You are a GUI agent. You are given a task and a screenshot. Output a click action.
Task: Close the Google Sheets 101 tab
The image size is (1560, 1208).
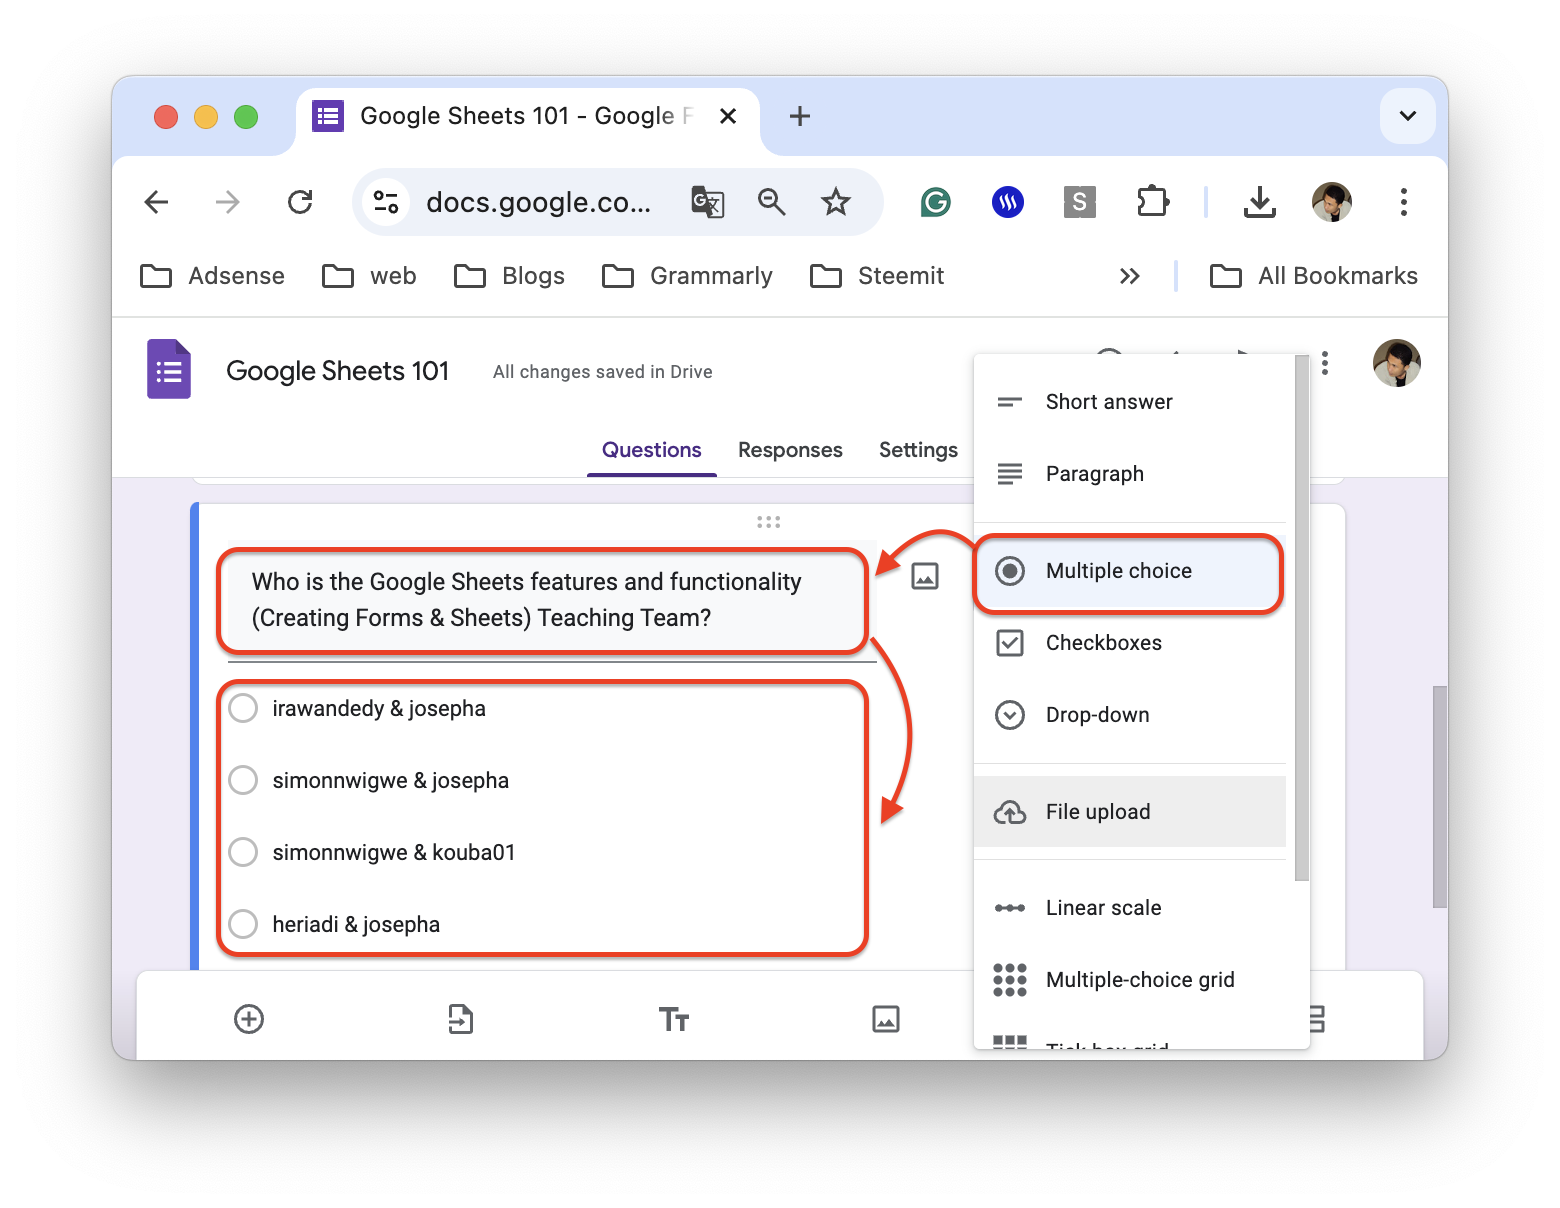click(x=728, y=116)
